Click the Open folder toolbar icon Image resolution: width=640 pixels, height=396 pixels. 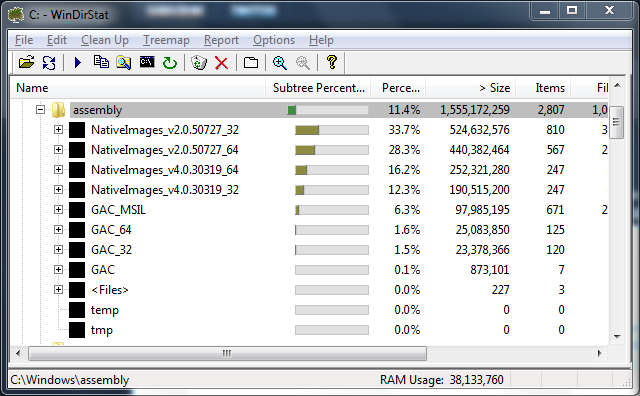27,62
